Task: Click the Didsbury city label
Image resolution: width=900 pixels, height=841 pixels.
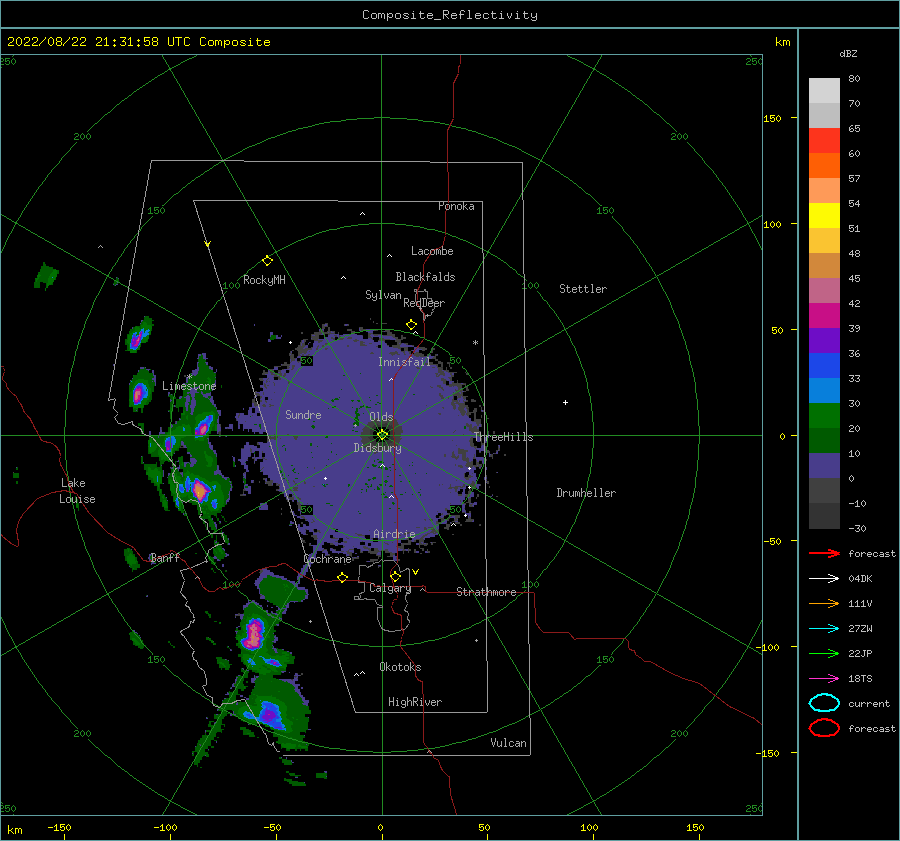Action: click(377, 448)
